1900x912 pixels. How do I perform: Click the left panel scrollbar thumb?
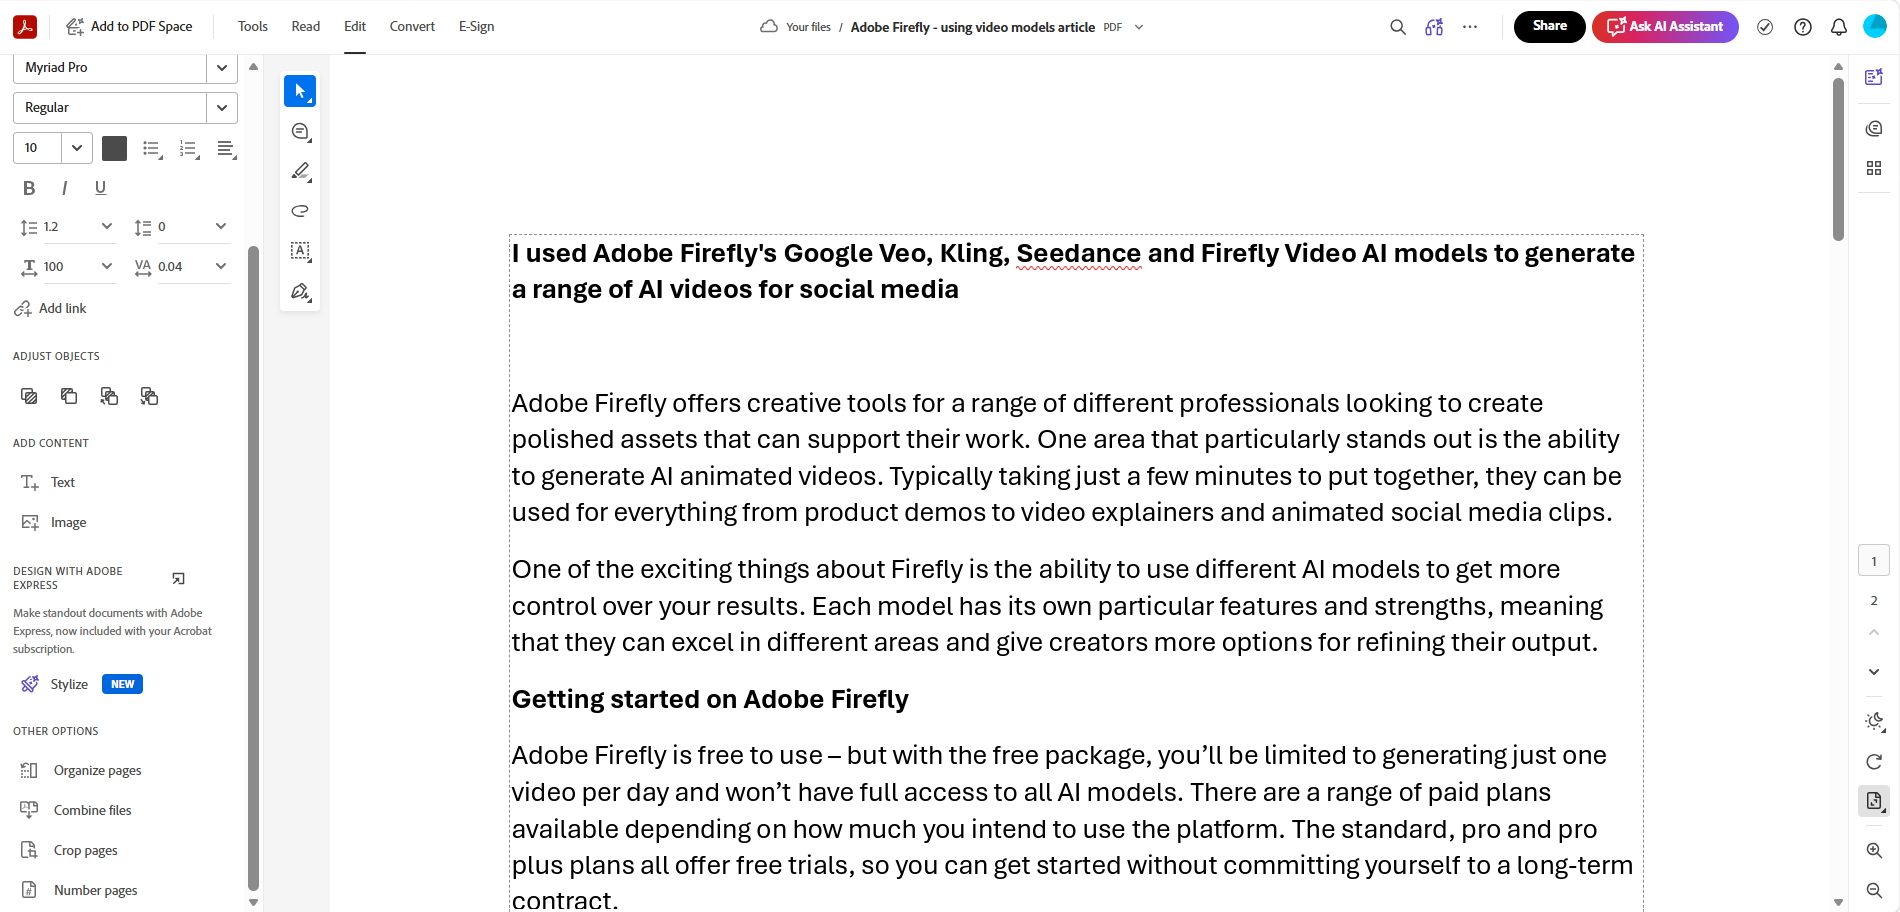253,567
